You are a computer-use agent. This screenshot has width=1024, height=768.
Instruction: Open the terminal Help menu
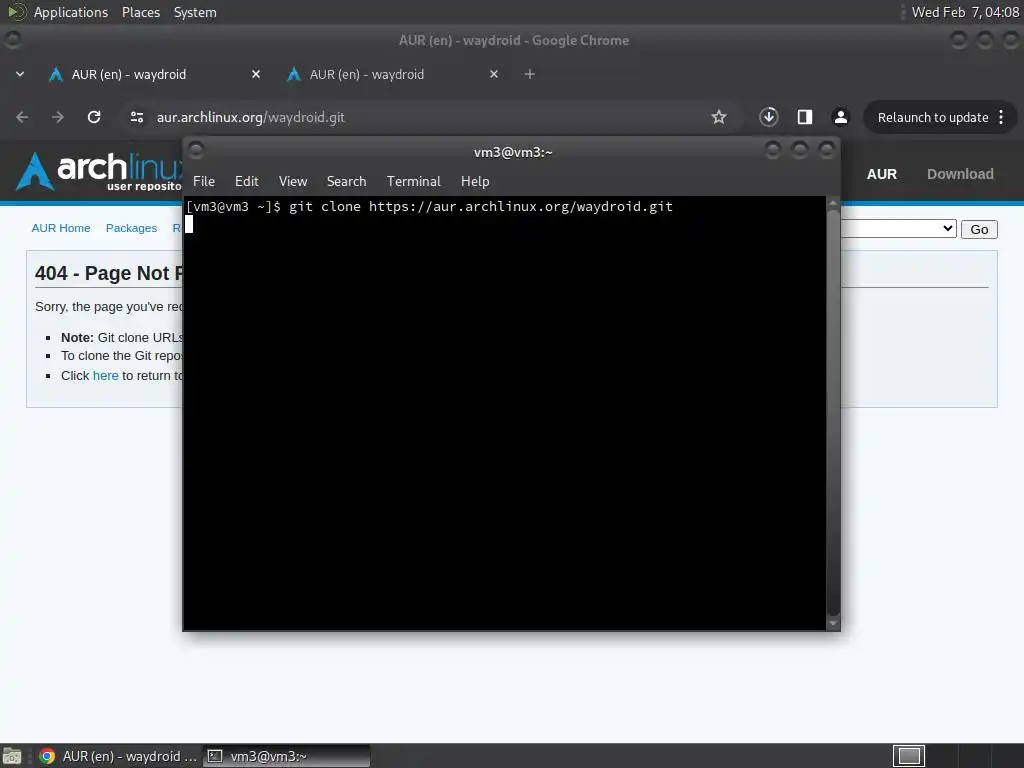point(475,181)
